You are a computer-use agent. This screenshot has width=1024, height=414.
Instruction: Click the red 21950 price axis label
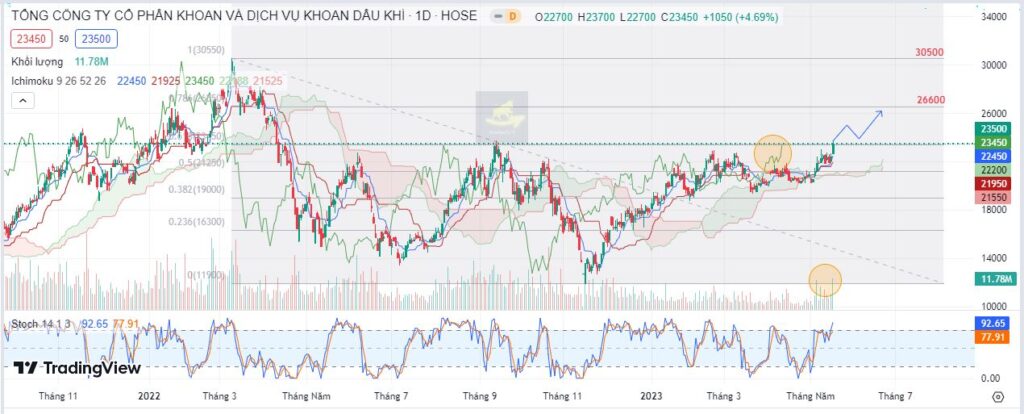(x=993, y=183)
